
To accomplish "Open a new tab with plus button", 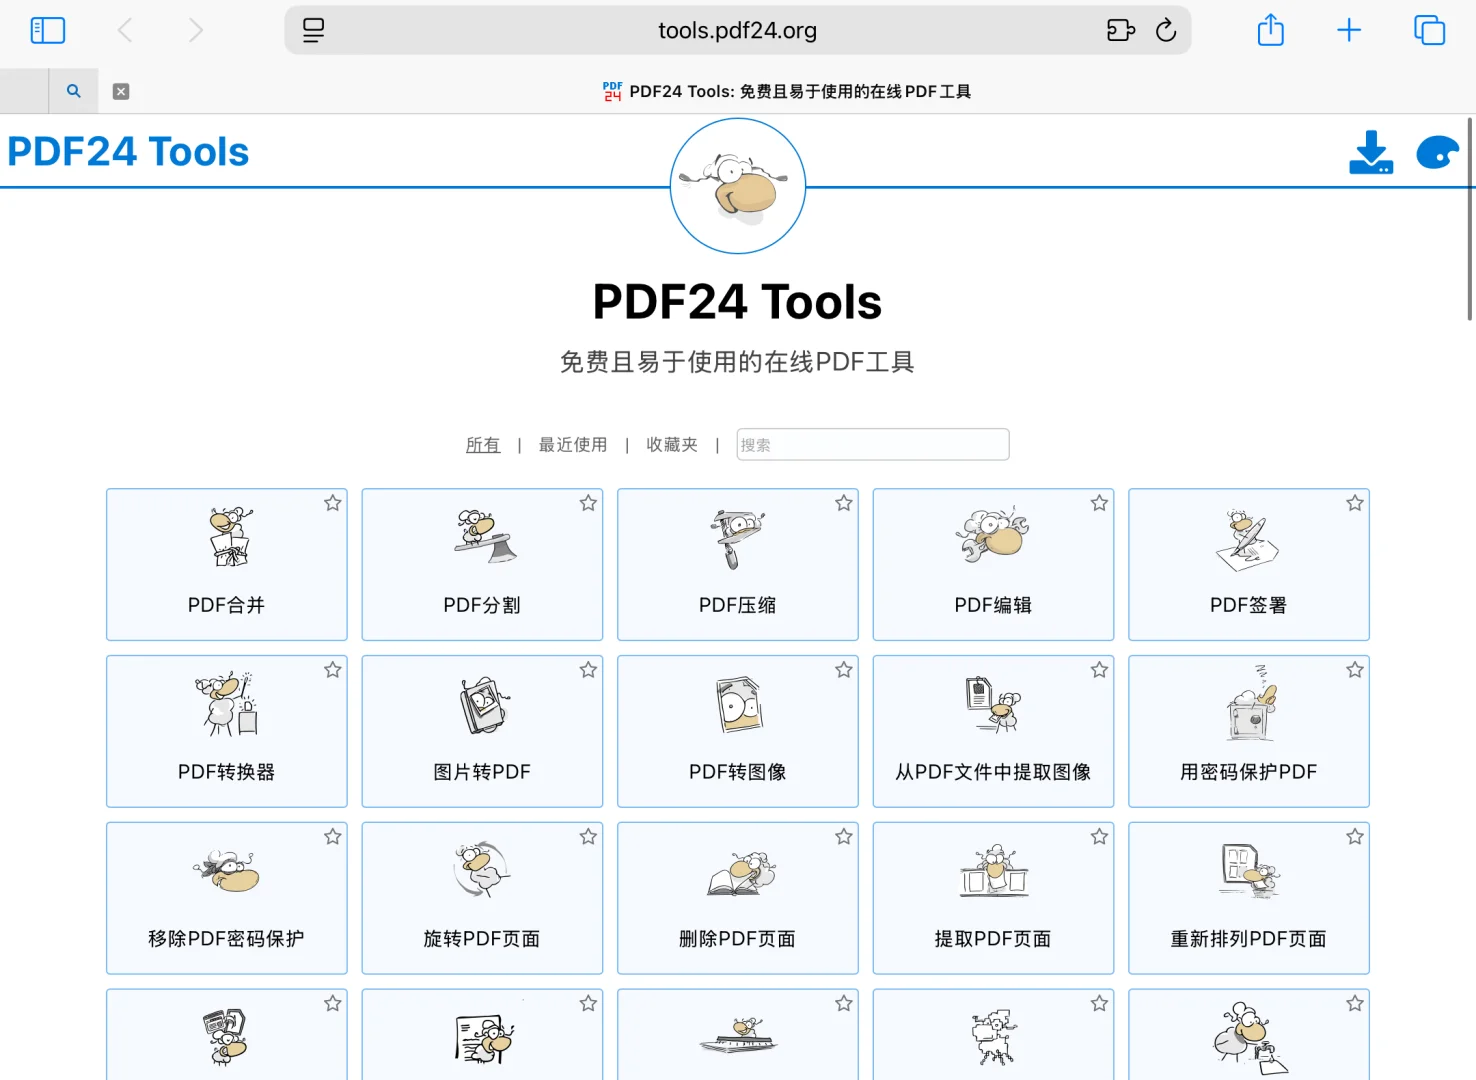I will [1349, 30].
